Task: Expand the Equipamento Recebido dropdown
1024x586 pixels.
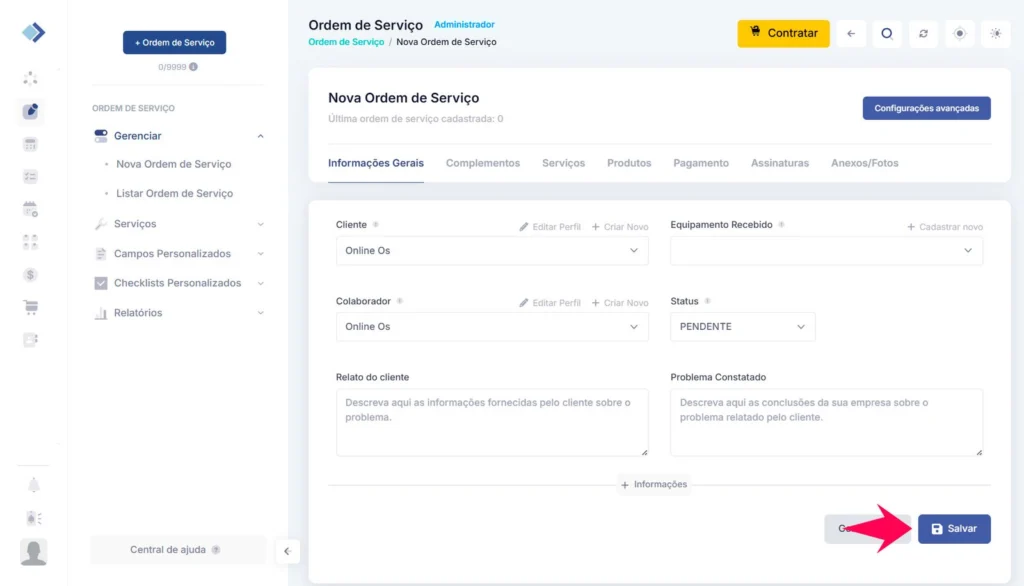Action: [x=826, y=251]
